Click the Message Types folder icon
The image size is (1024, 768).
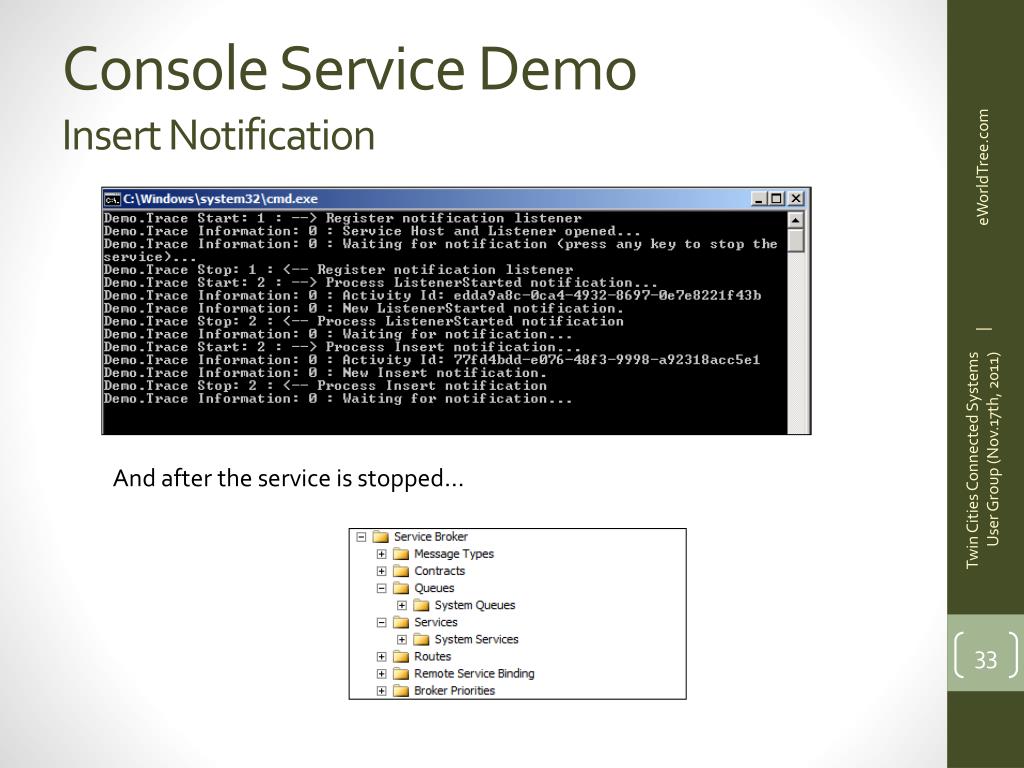pos(401,554)
